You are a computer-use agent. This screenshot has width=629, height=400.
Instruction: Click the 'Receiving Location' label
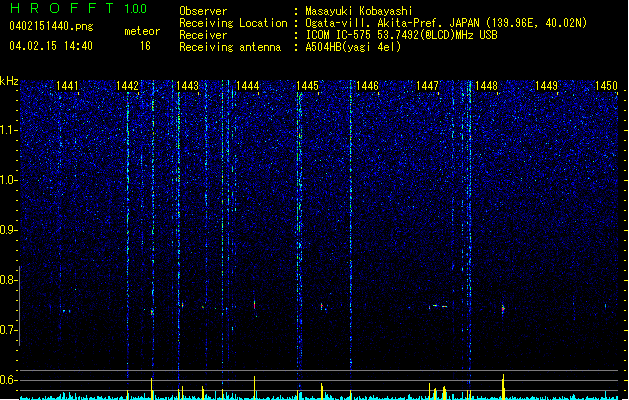tap(233, 23)
